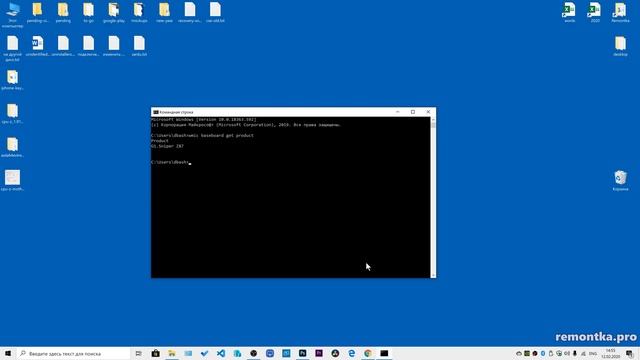This screenshot has width=640, height=360.
Task: Click the Command Prompt title bar icon
Action: pos(156,112)
